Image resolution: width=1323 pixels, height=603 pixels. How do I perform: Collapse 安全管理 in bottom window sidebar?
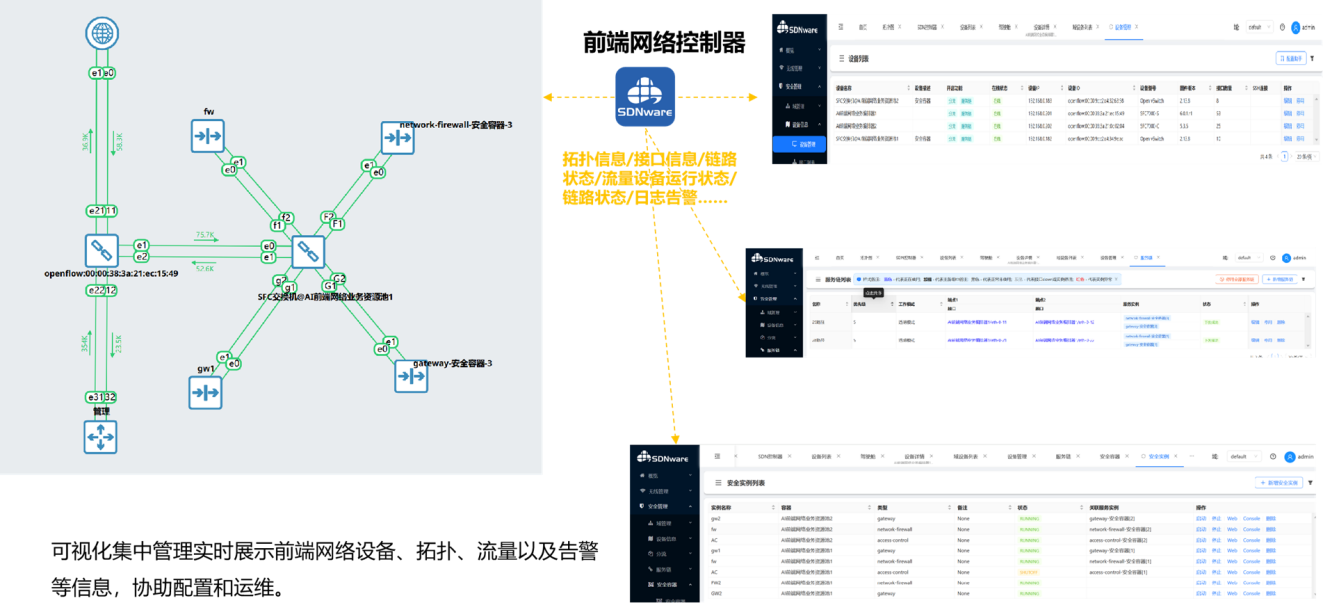(664, 506)
